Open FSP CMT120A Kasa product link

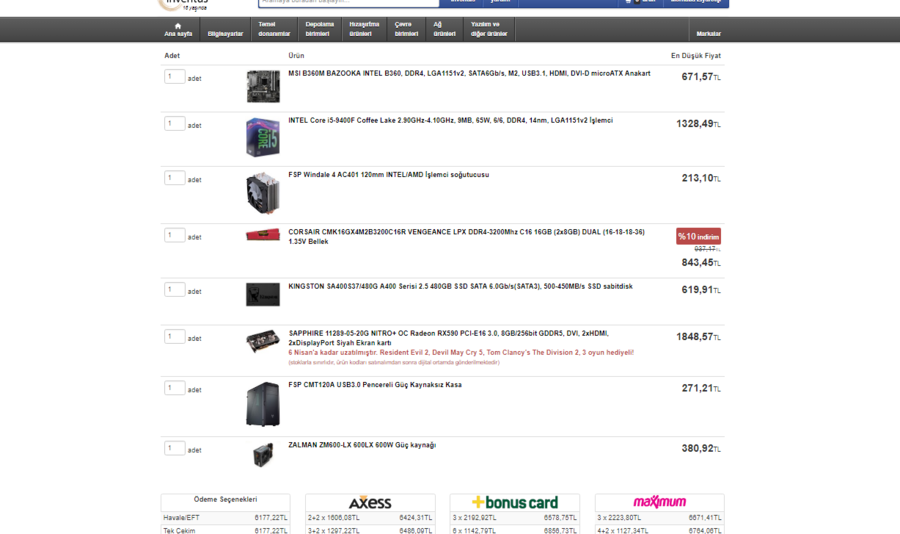(x=375, y=385)
